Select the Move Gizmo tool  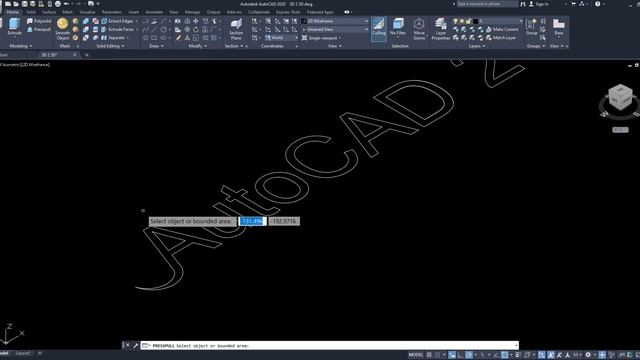(419, 29)
